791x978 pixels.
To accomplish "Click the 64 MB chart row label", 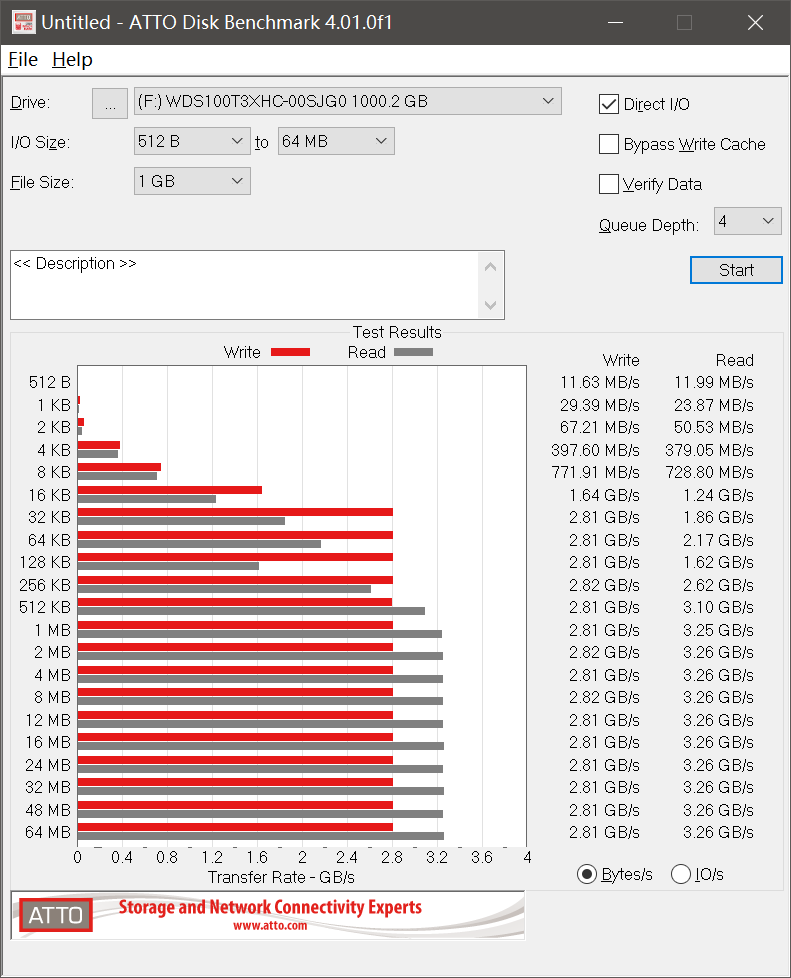I will point(48,833).
